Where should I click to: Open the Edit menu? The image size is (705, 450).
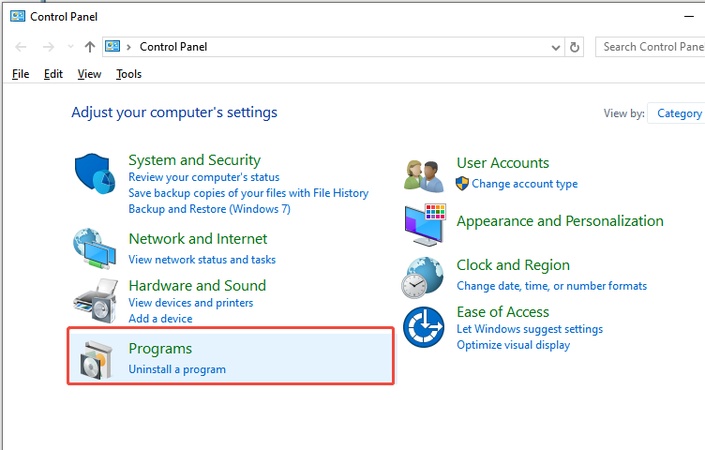pyautogui.click(x=53, y=74)
